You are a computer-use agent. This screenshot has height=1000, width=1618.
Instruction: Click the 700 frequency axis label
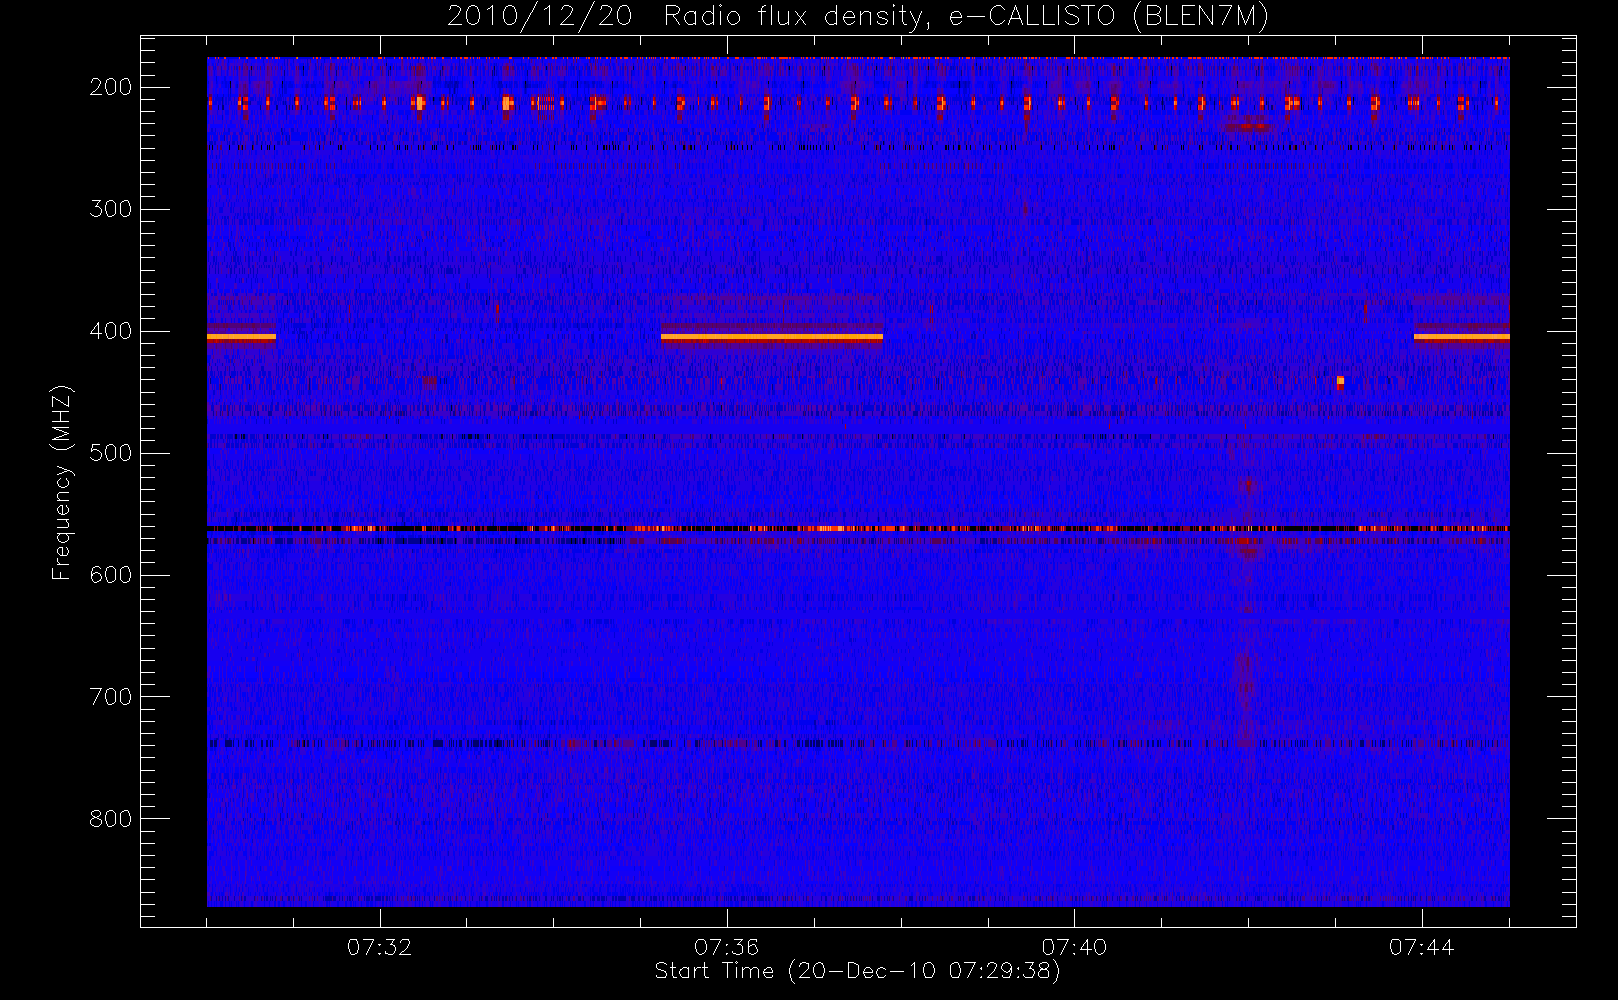click(111, 697)
